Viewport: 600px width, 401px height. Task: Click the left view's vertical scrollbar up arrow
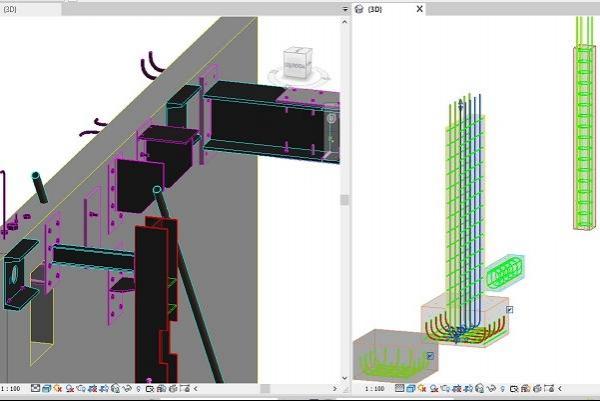point(346,20)
